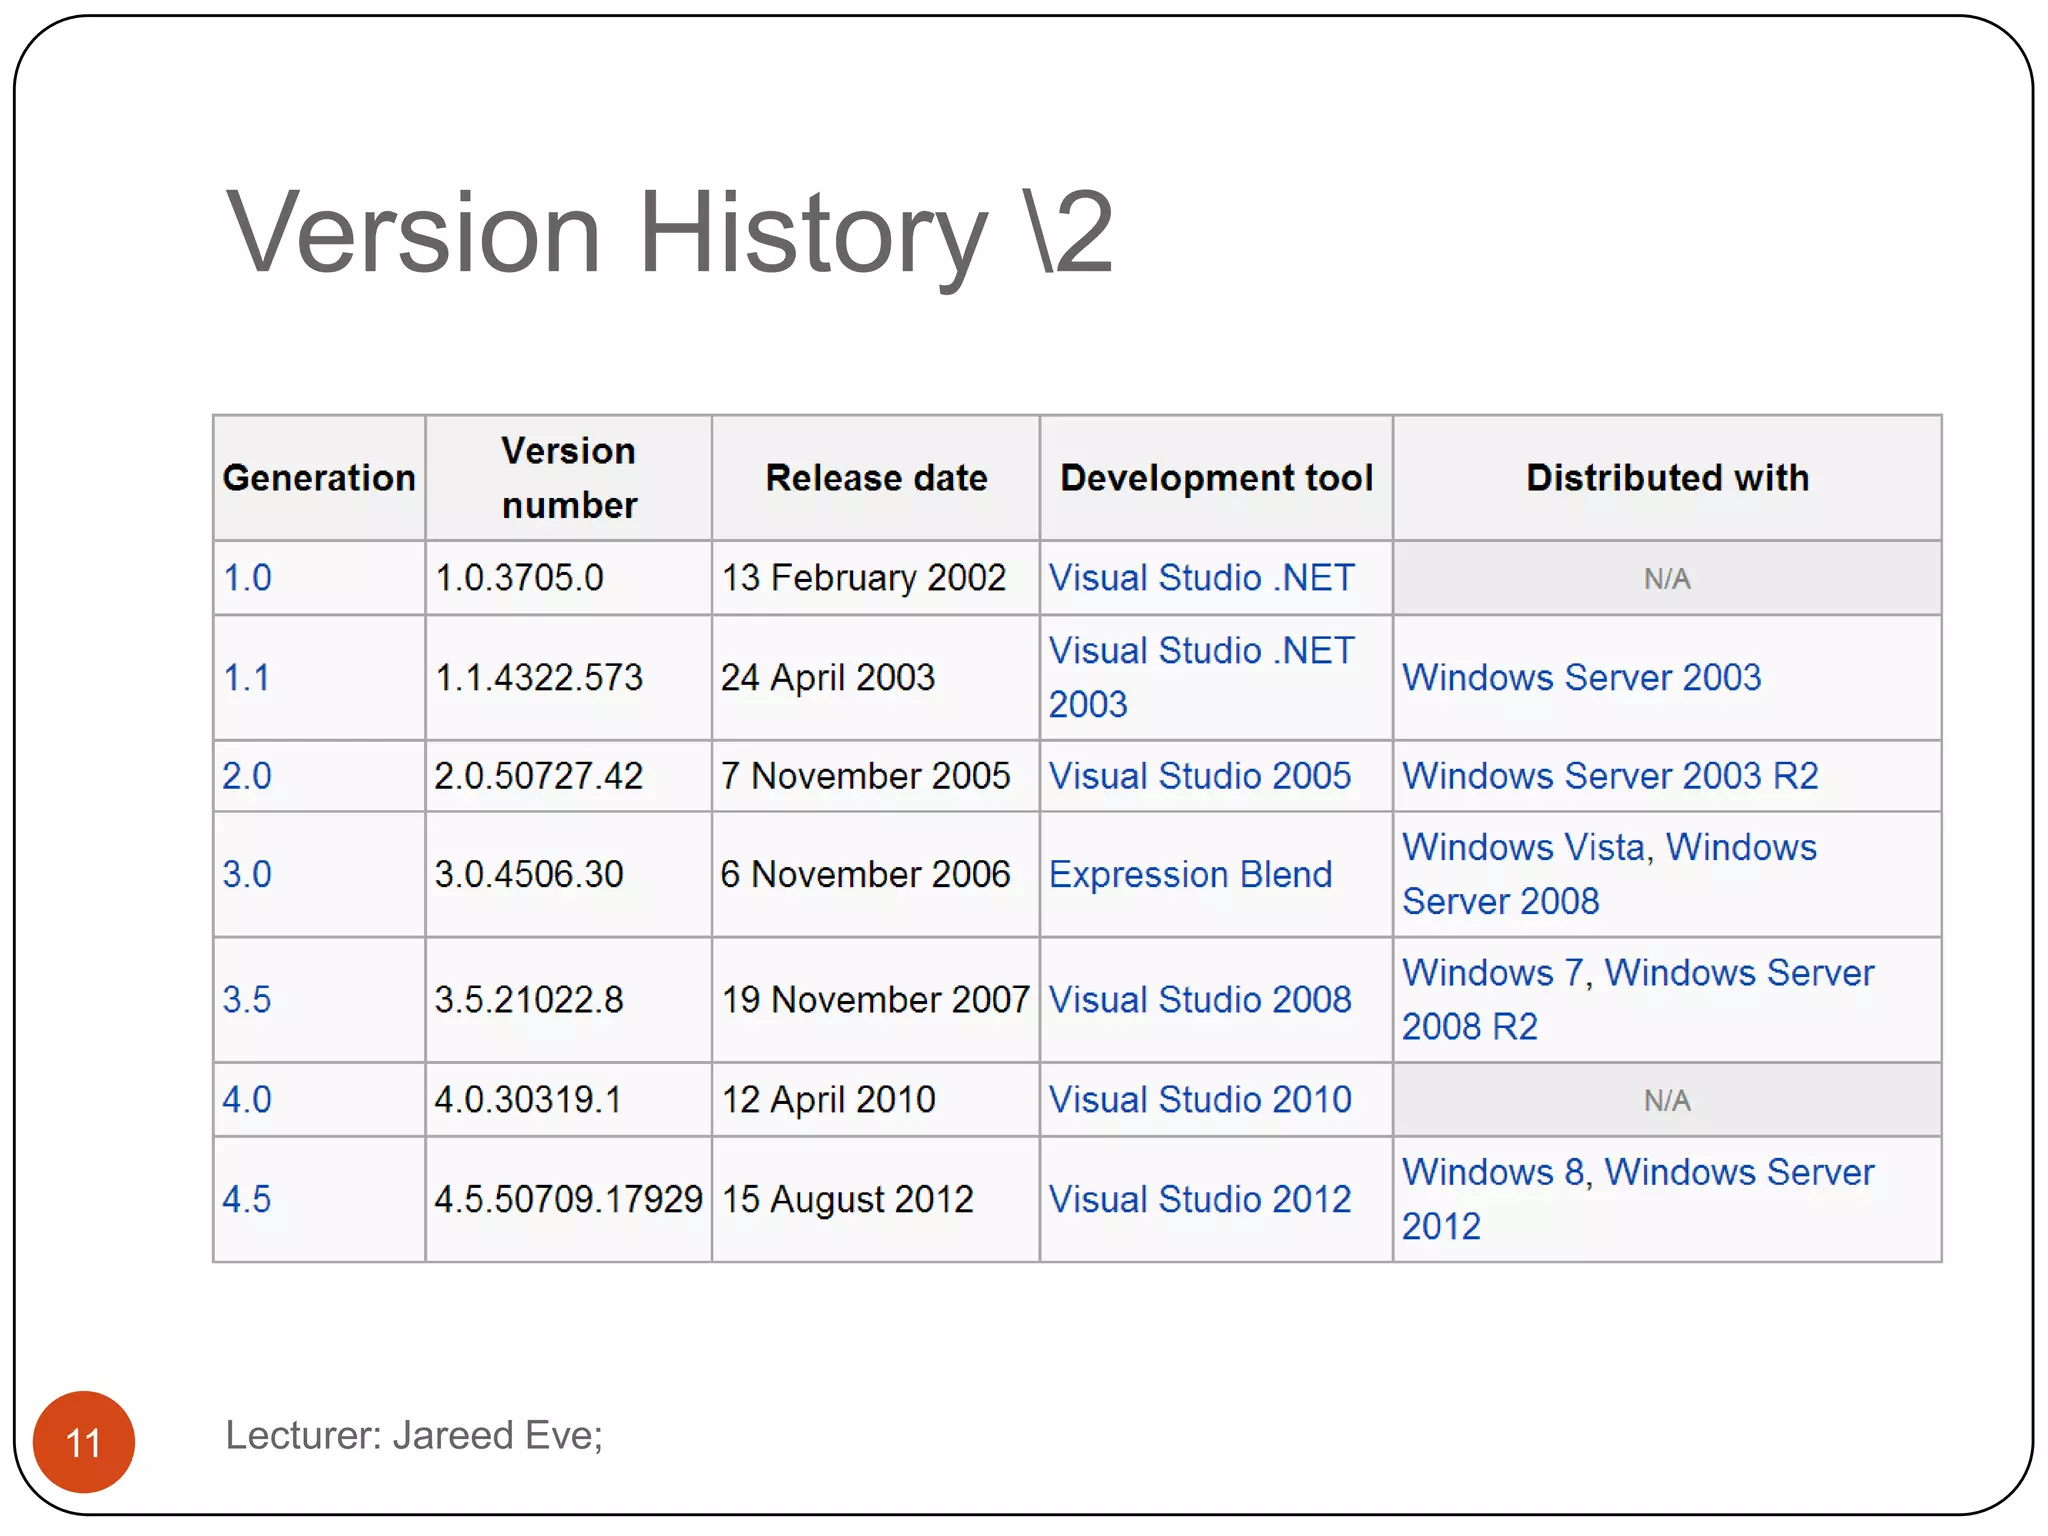Select the date 7 November 2005

[865, 776]
